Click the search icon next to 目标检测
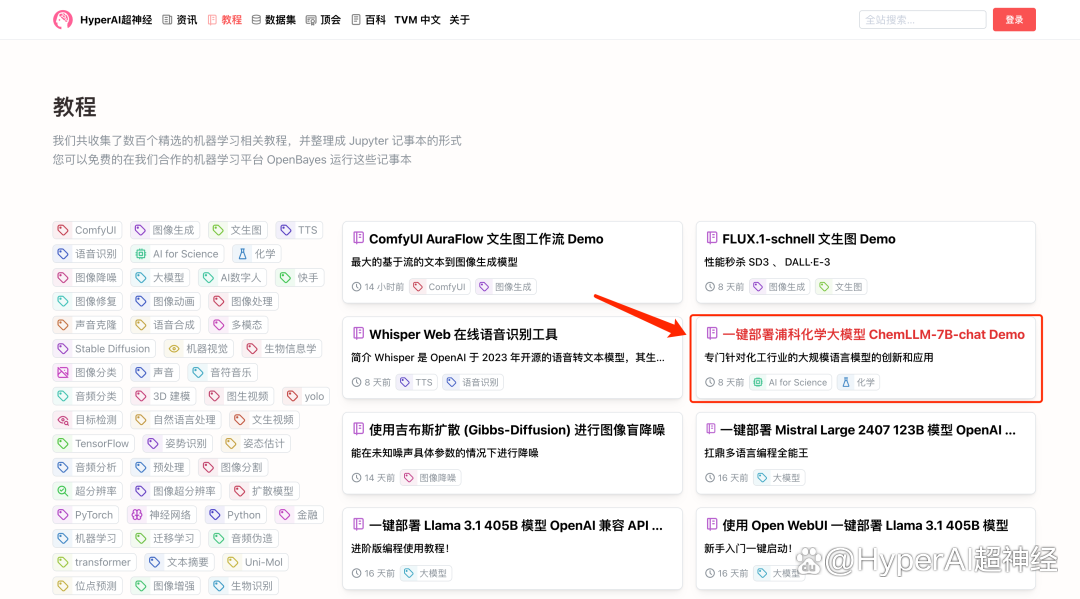 pyautogui.click(x=63, y=420)
